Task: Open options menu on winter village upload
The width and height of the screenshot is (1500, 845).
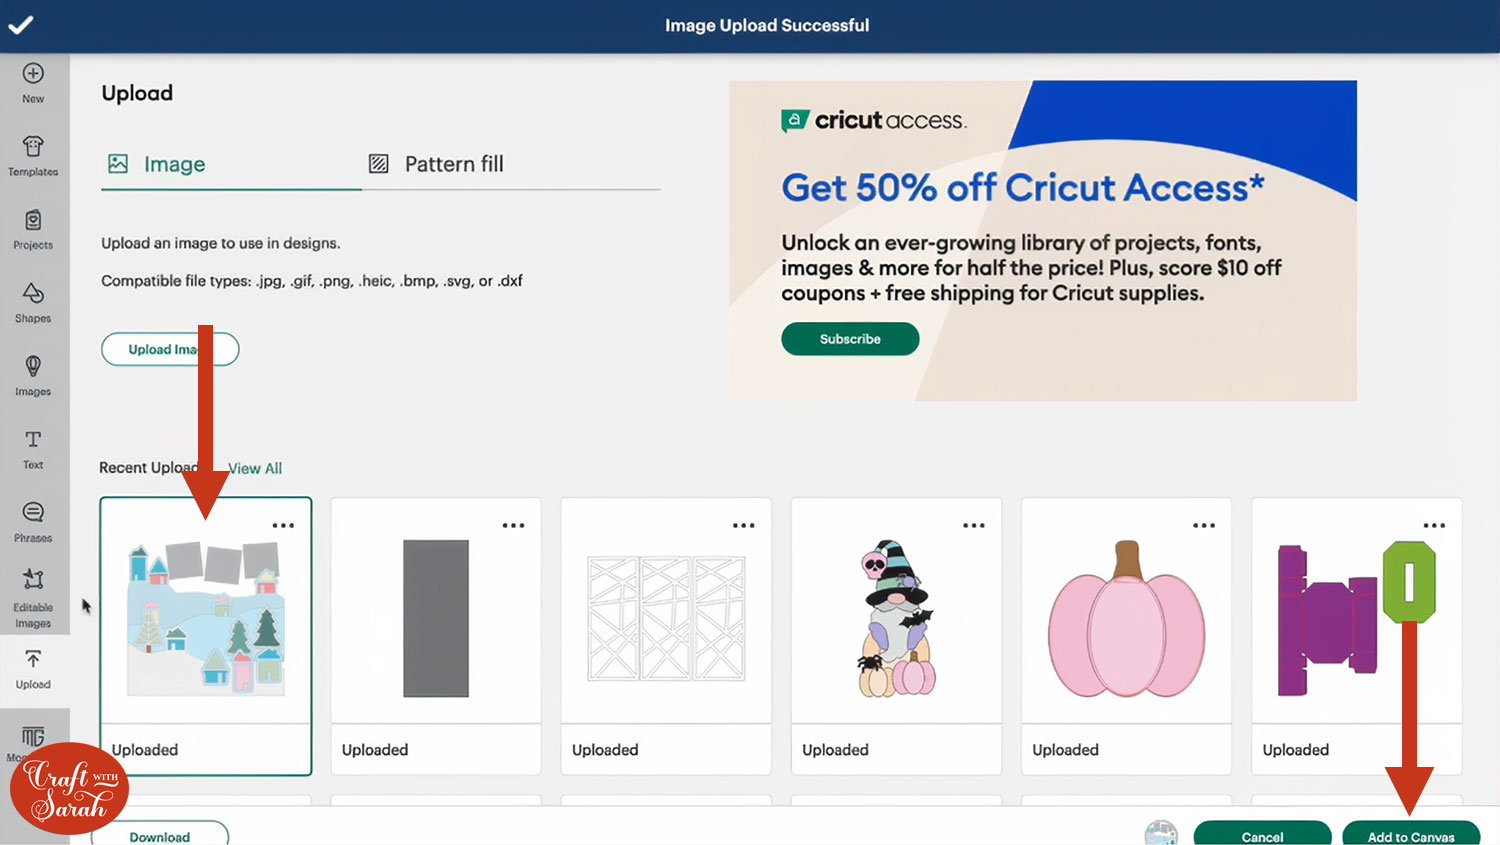Action: coord(283,525)
